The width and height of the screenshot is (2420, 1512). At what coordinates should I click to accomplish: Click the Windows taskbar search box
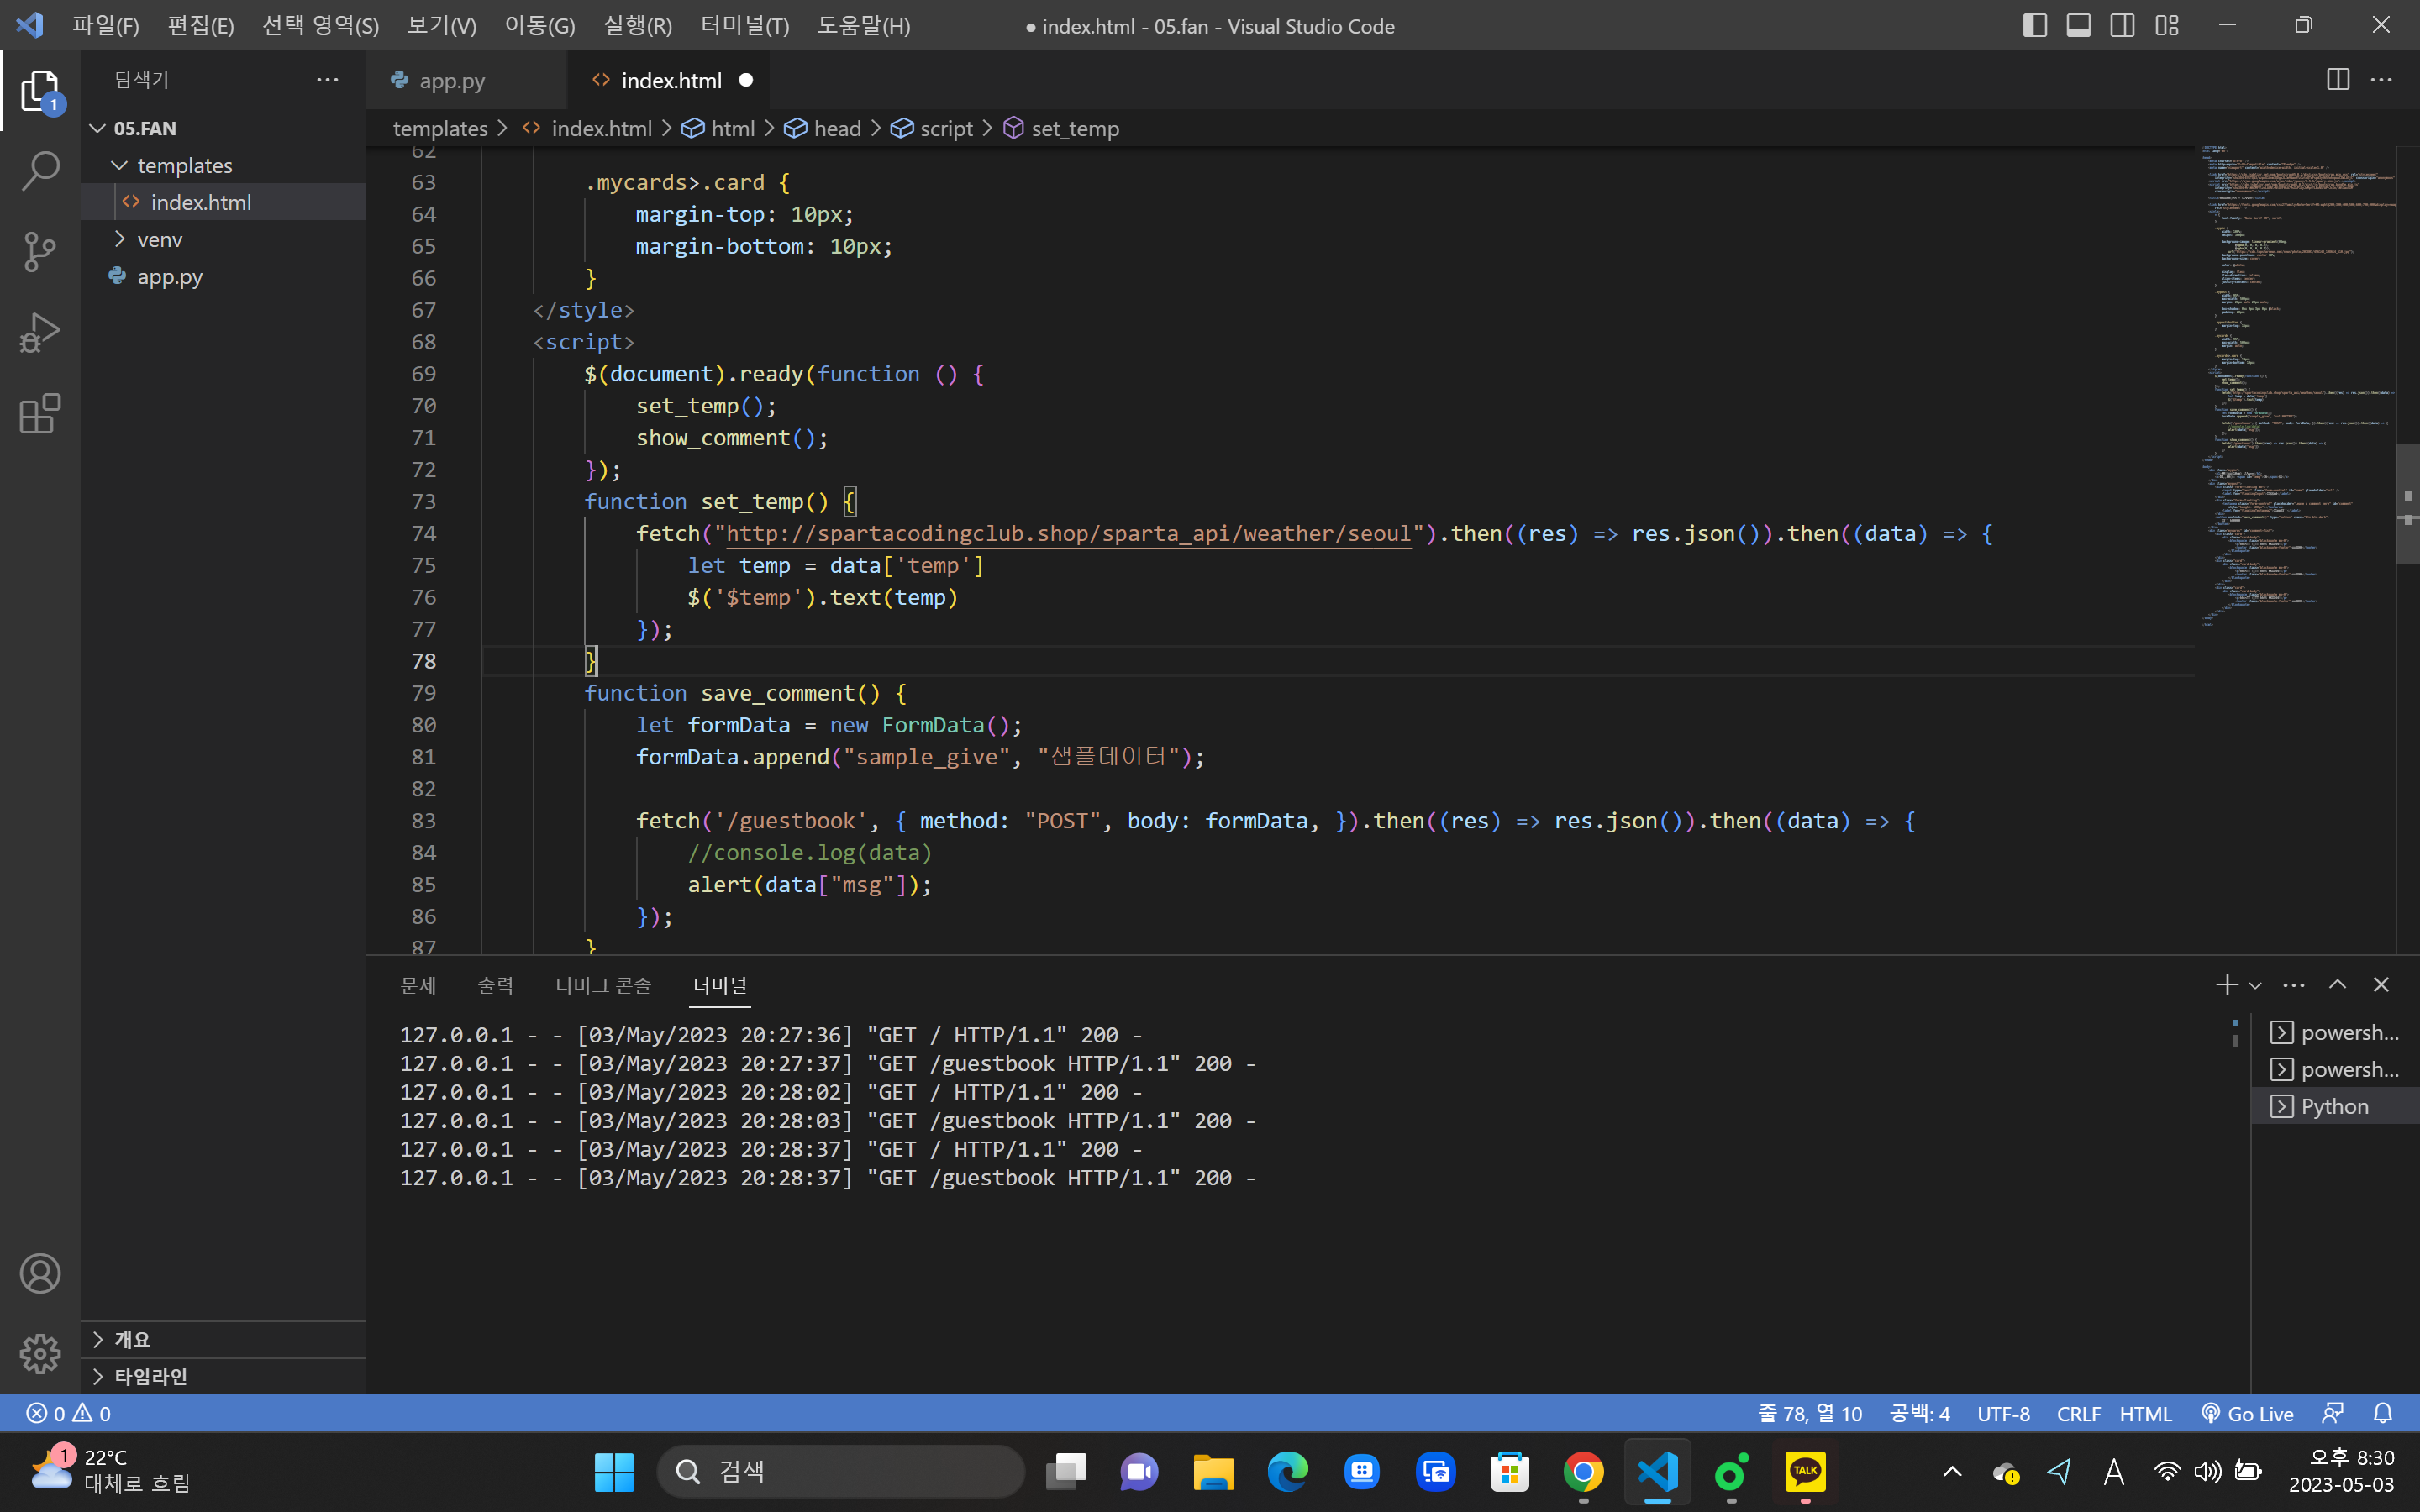pos(840,1471)
